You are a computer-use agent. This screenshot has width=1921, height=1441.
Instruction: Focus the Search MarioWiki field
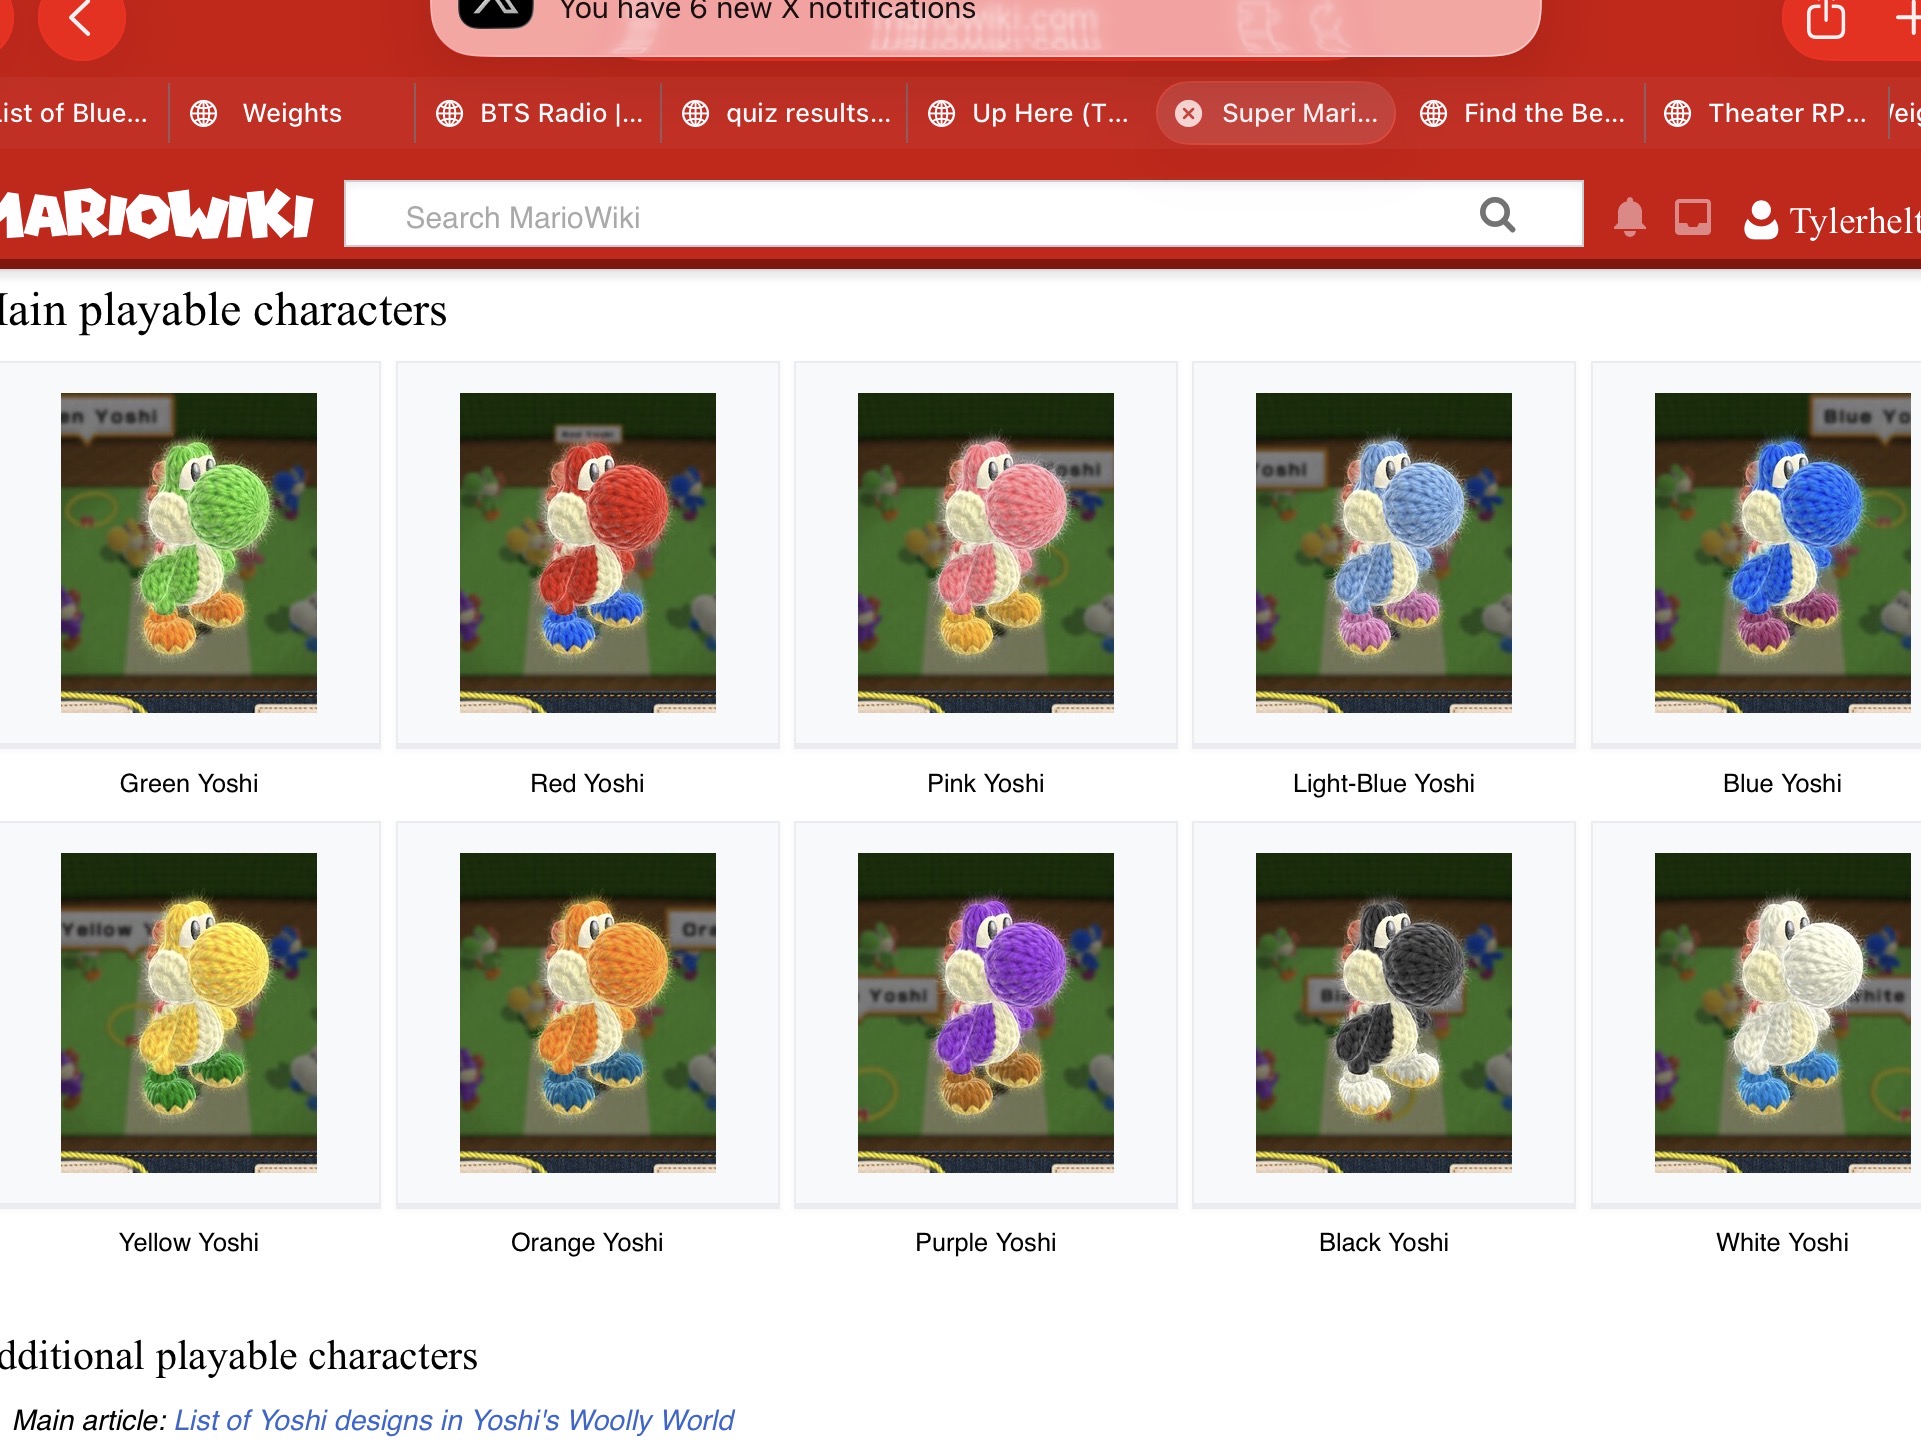963,214
